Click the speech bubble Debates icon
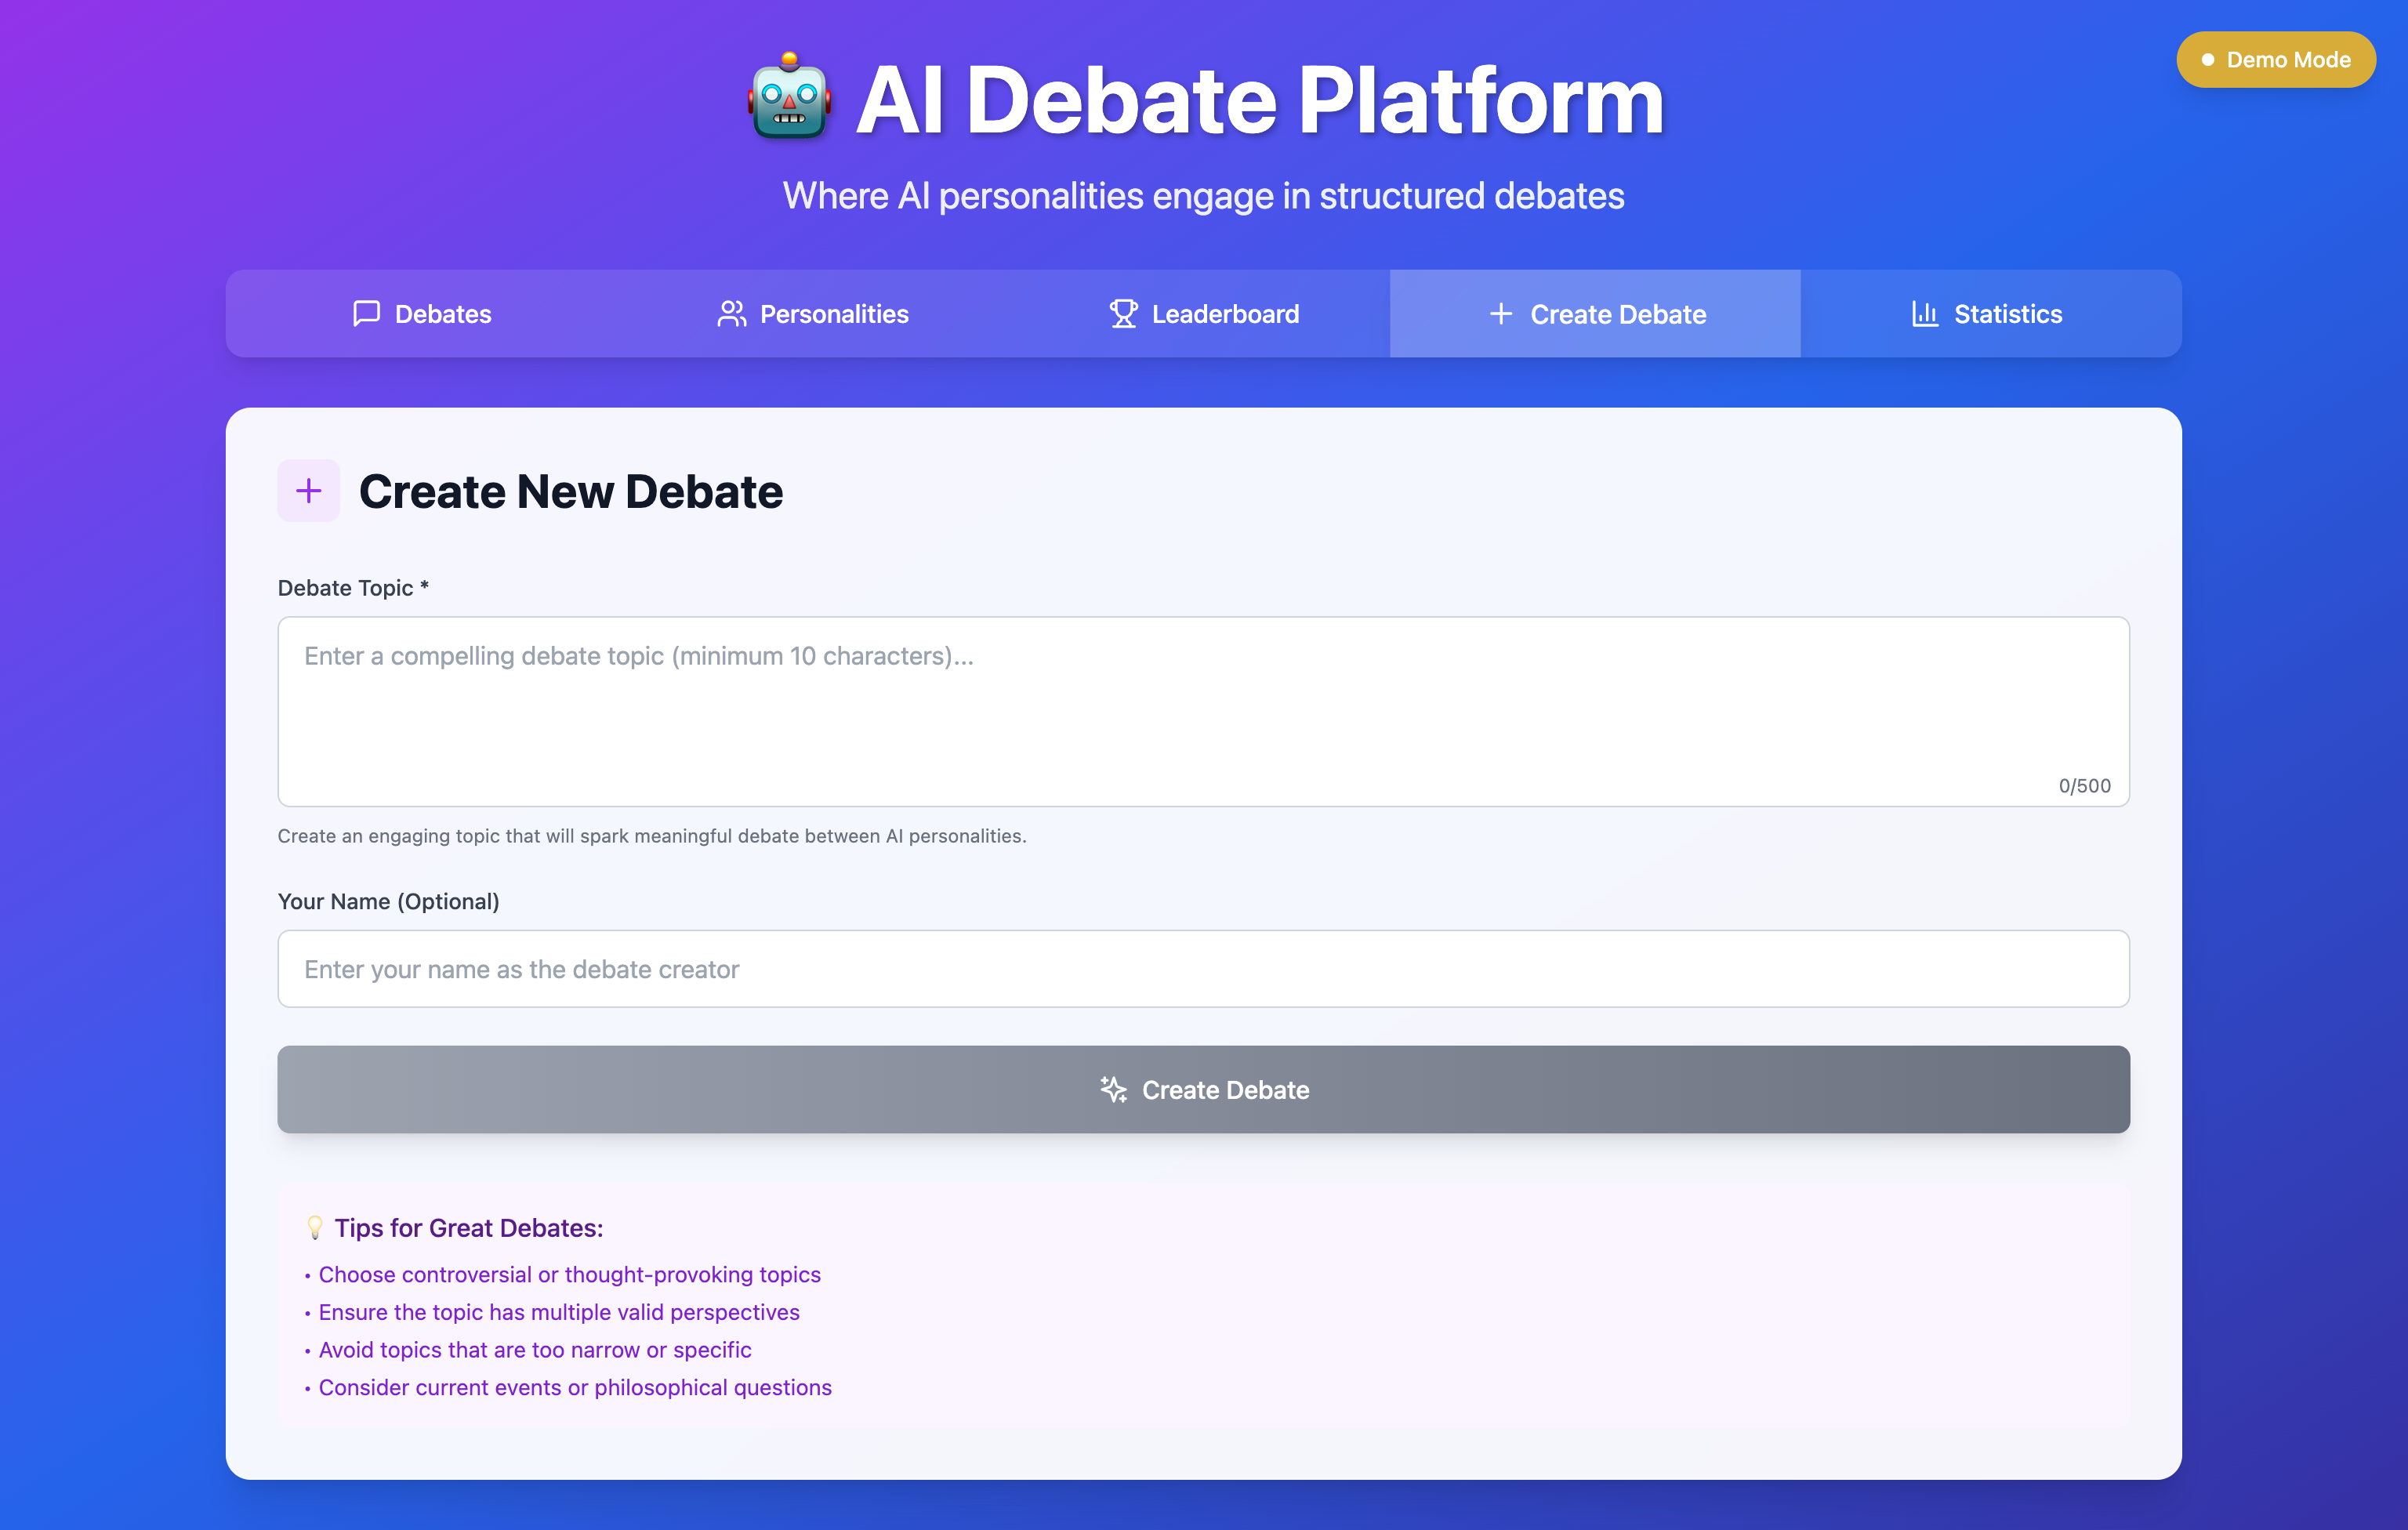 [x=366, y=314]
